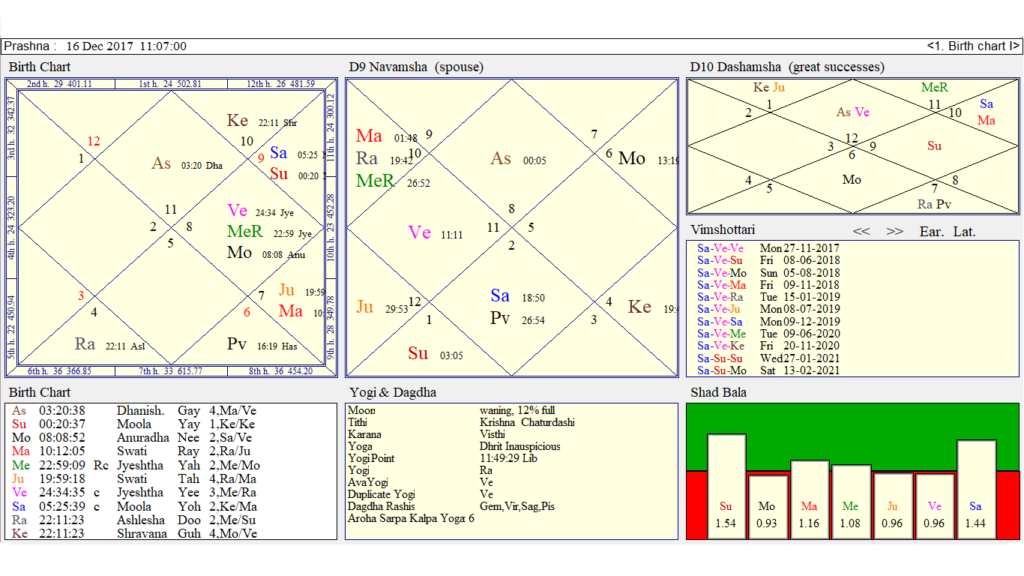Image resolution: width=1024 pixels, height=576 pixels.
Task: Click the Tithi Krishna Chaturdashi value
Action: coord(527,423)
